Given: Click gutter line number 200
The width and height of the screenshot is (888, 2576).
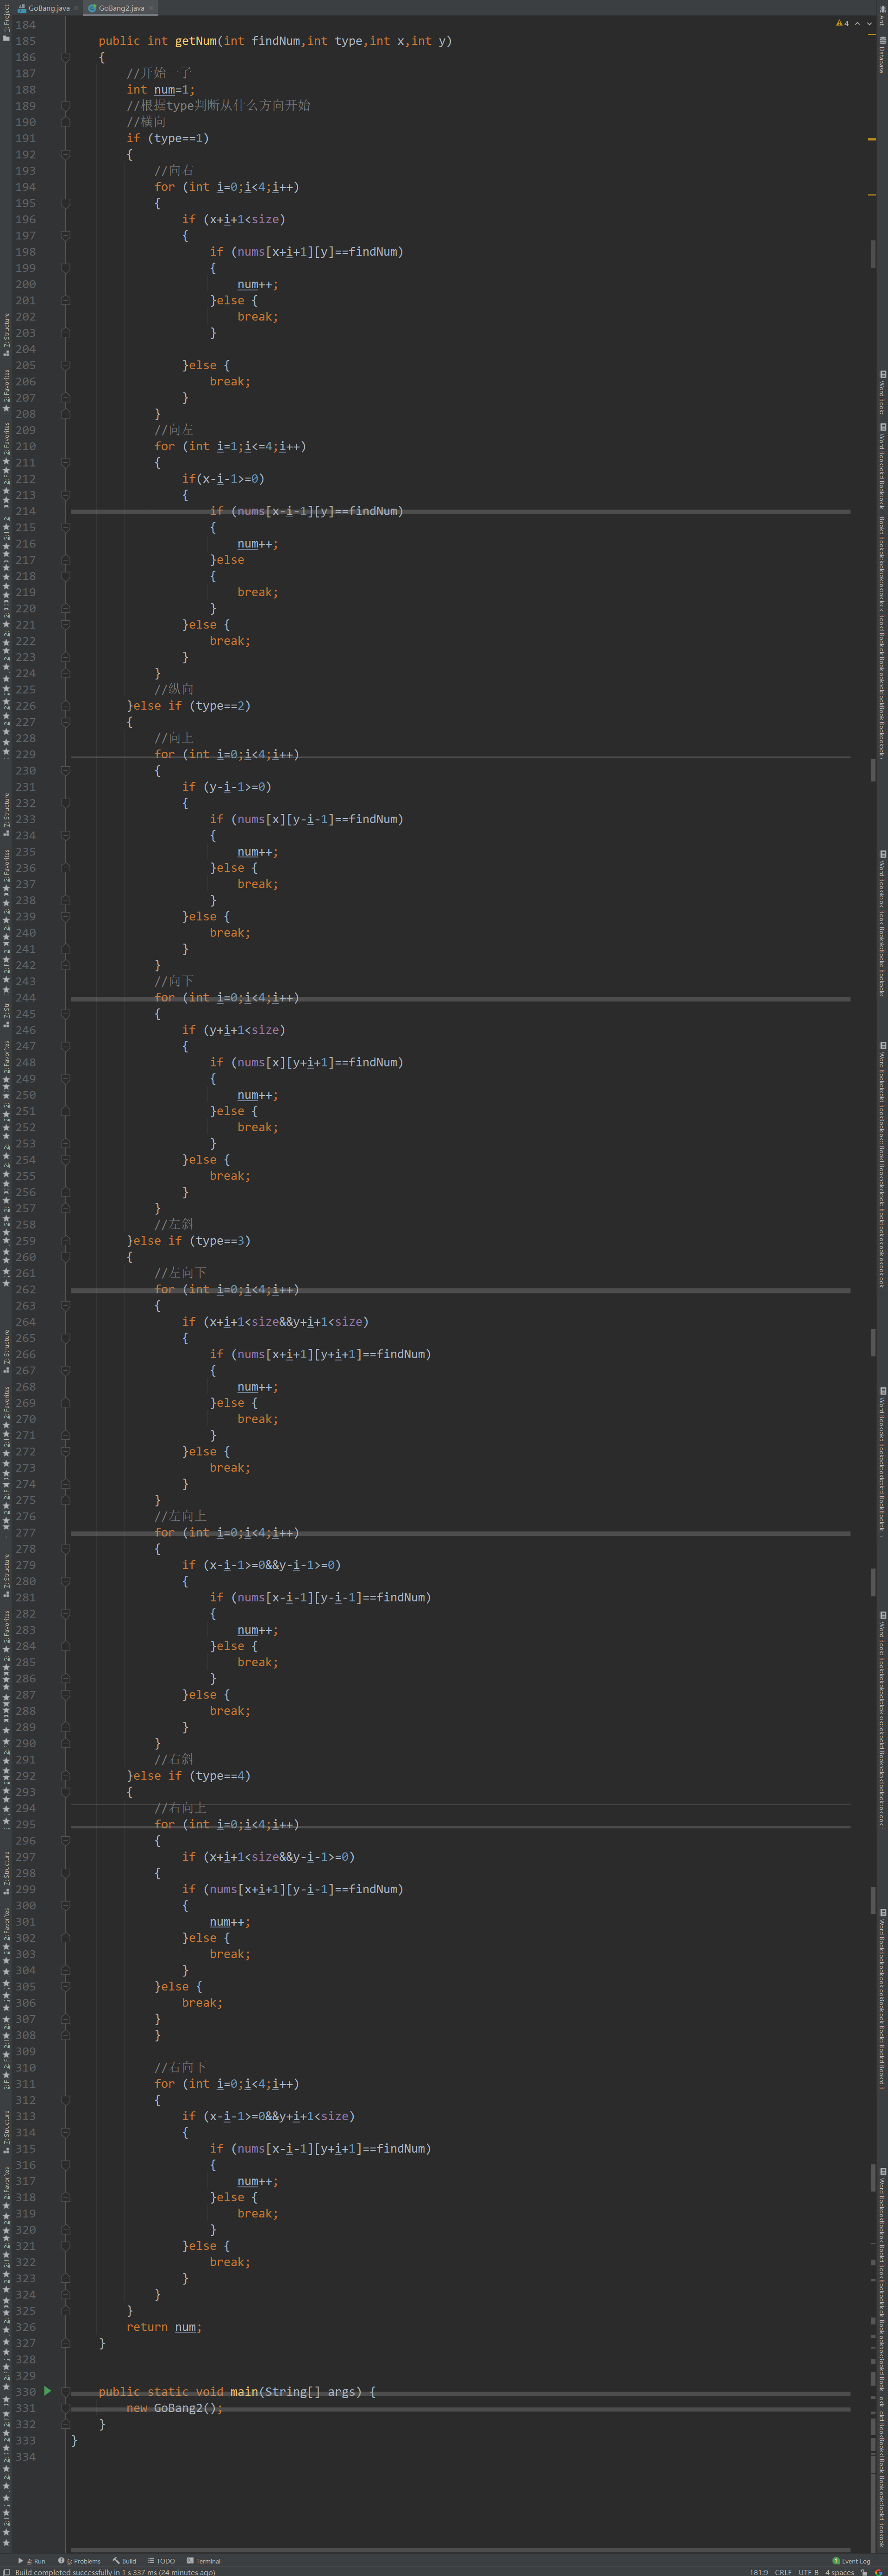Looking at the screenshot, I should [x=25, y=284].
